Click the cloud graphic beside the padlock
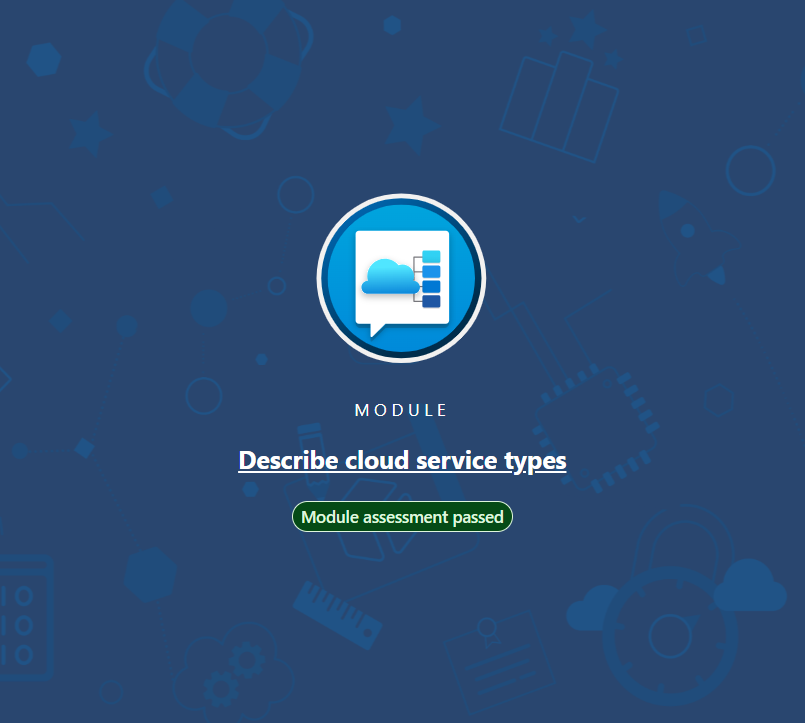805x723 pixels. click(x=750, y=586)
